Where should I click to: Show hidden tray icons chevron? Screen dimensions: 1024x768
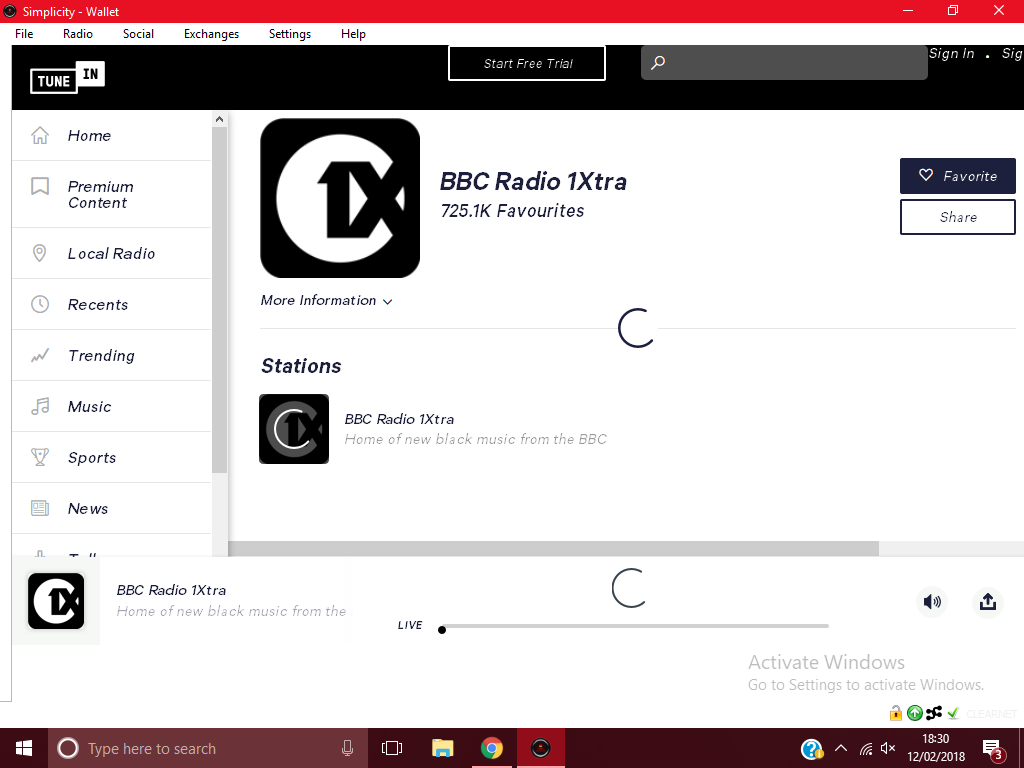pyautogui.click(x=841, y=749)
